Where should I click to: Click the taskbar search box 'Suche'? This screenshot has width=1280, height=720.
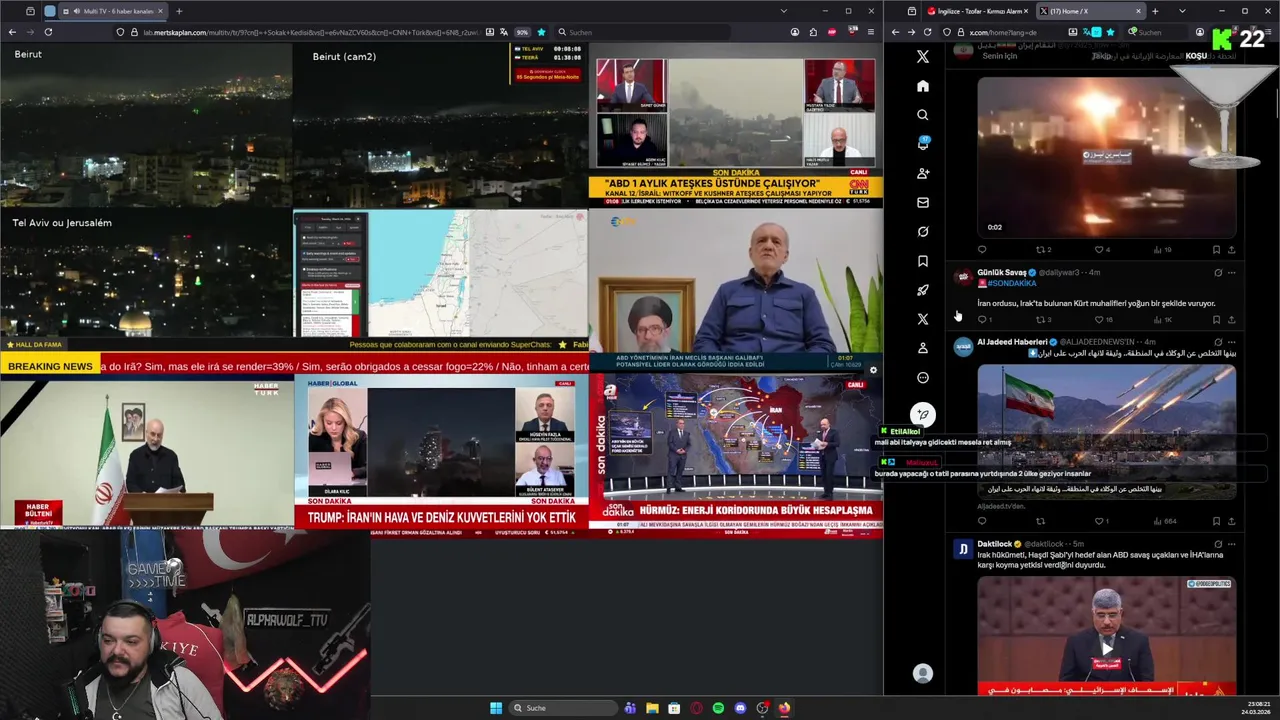(562, 708)
